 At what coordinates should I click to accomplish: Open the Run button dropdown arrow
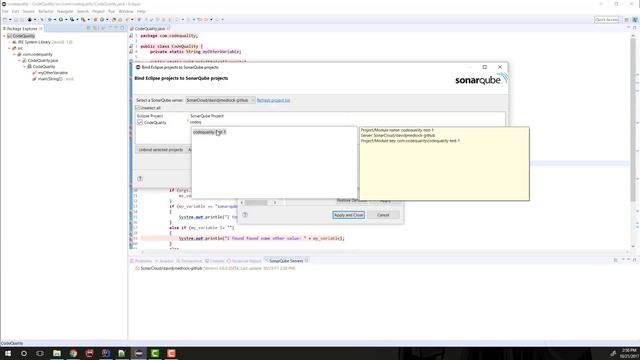coord(66,20)
